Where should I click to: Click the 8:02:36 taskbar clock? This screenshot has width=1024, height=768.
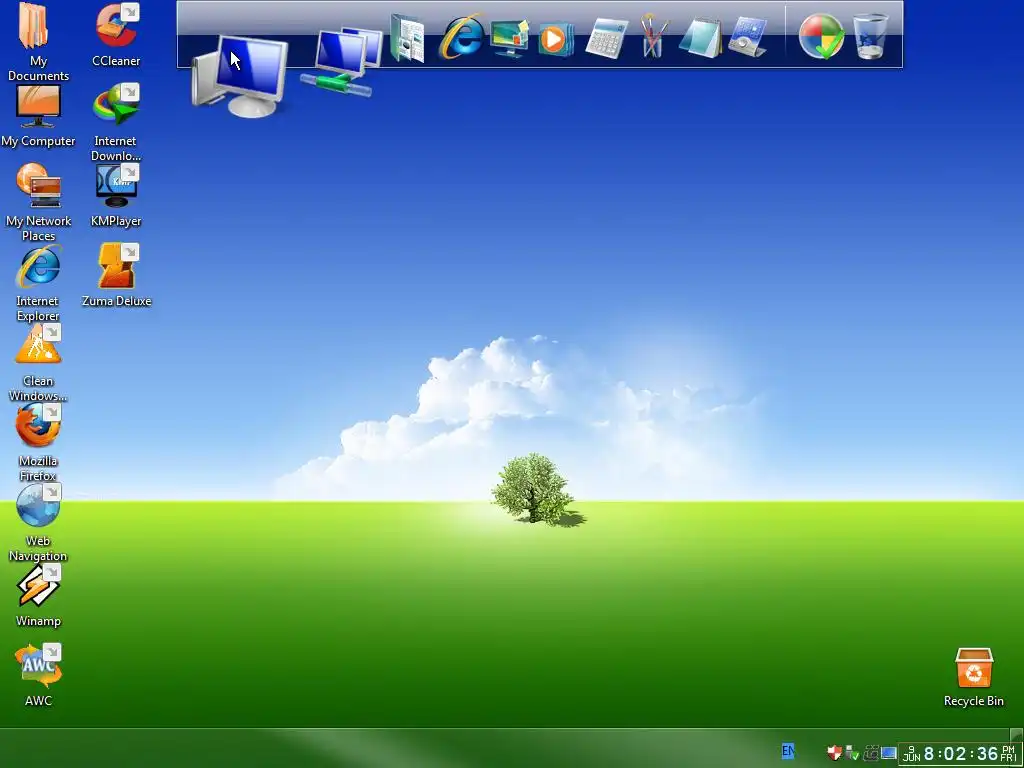(961, 754)
